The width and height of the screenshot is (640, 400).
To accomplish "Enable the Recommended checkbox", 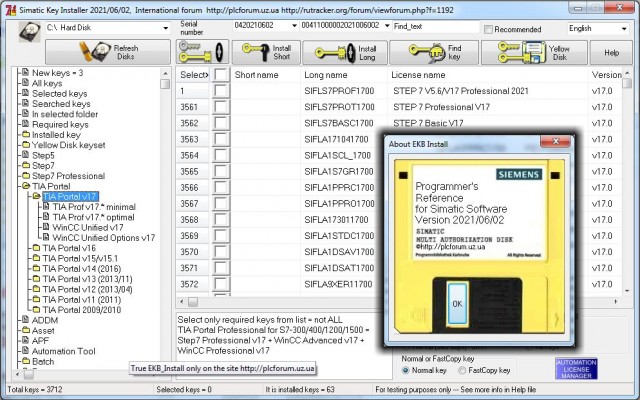I will click(488, 29).
